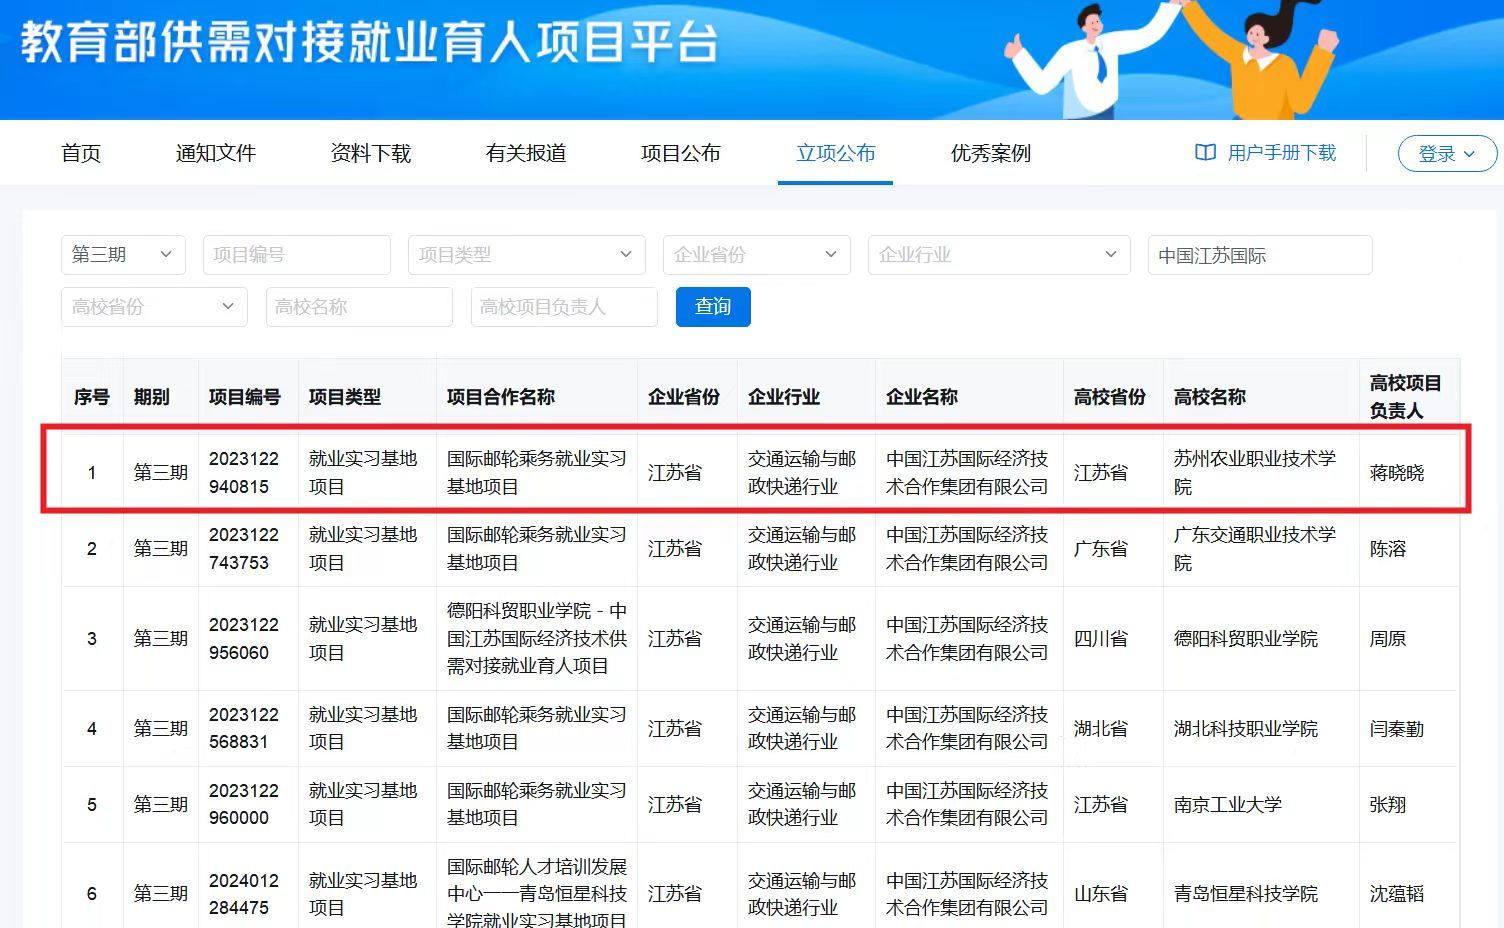Click 德阳科贸职业学院 in the 高校名称 column
Image resolution: width=1504 pixels, height=928 pixels.
pyautogui.click(x=1246, y=639)
